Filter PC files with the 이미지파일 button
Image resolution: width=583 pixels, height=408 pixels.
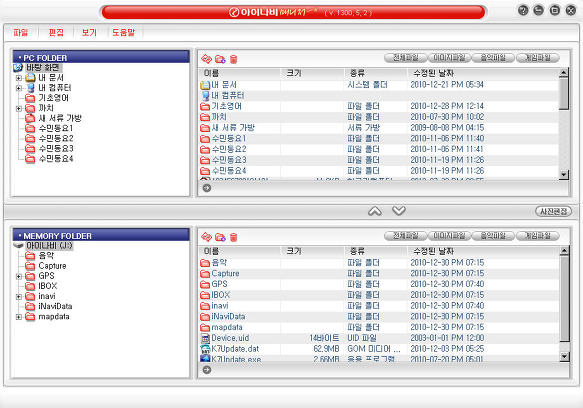(449, 58)
